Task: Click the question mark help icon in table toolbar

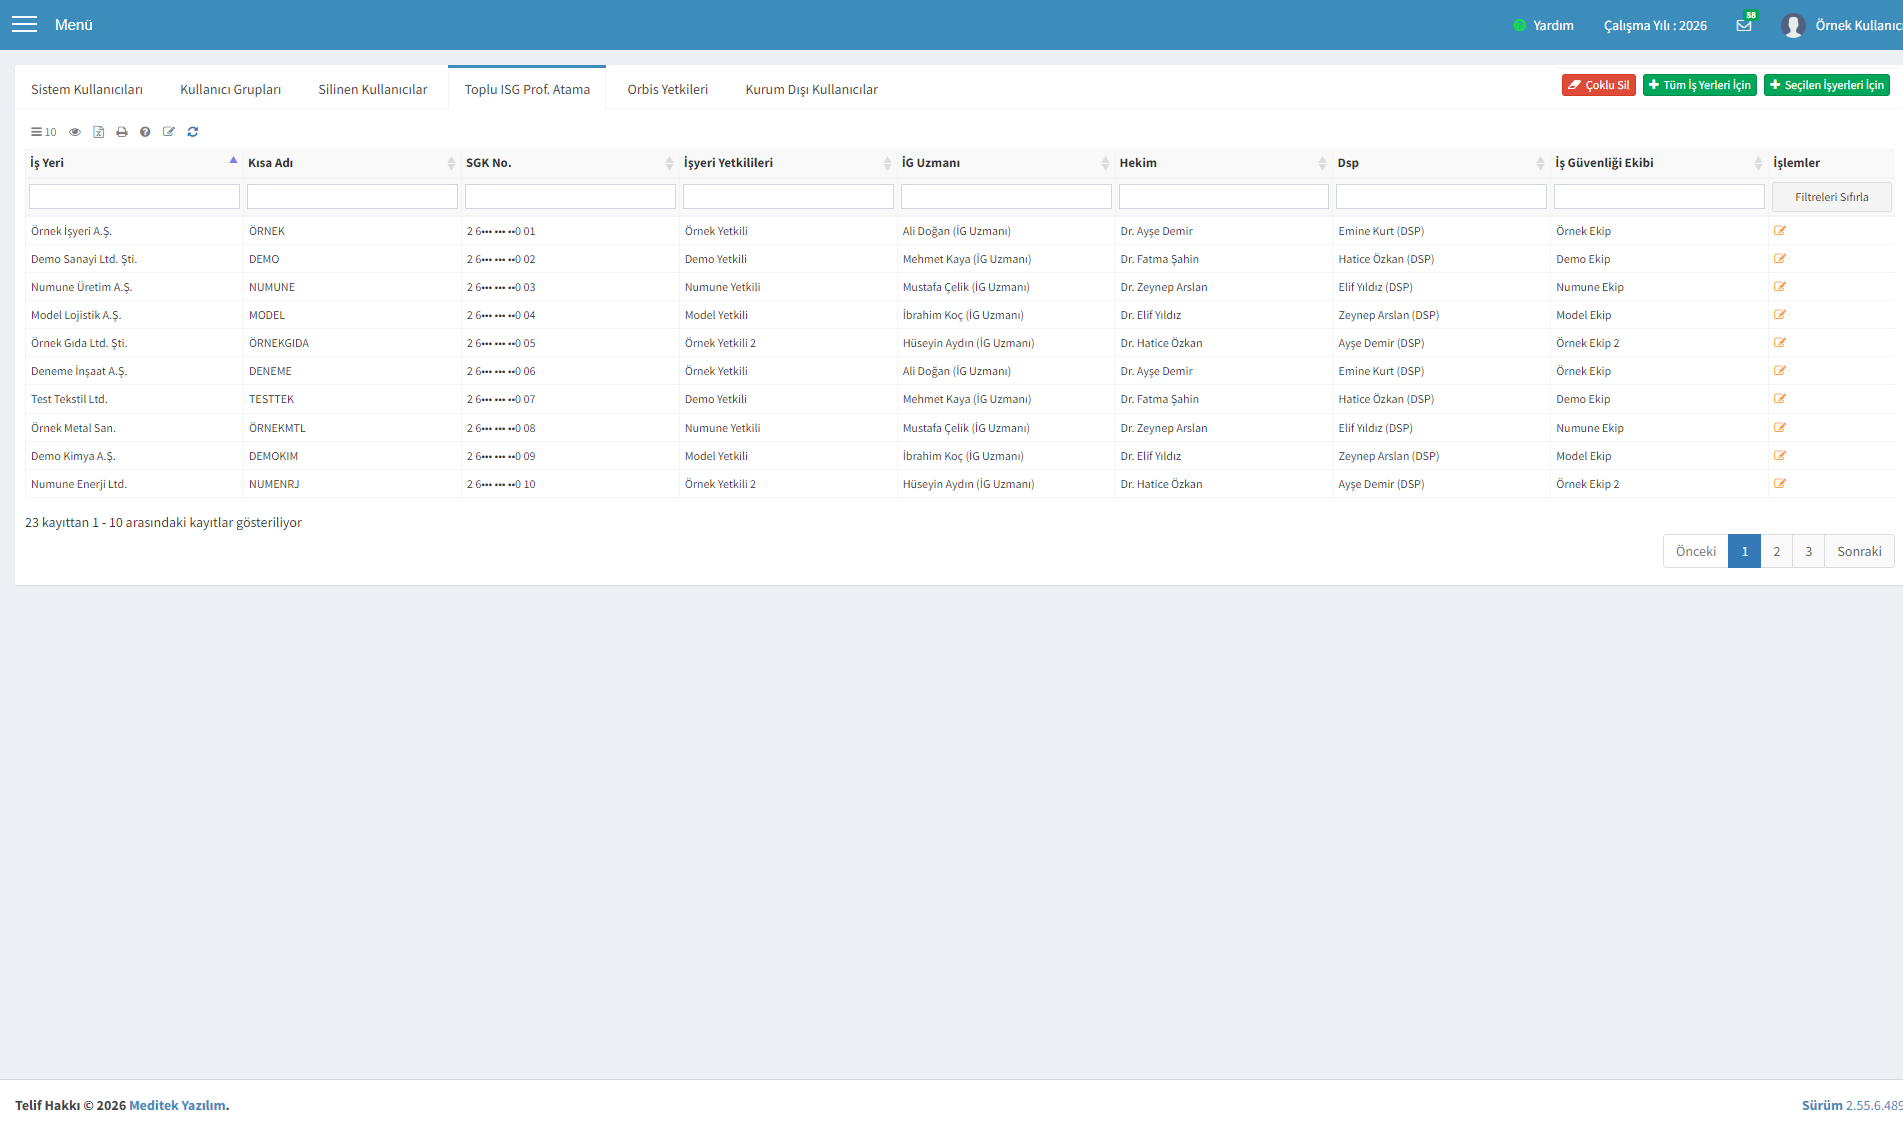Action: click(x=145, y=132)
